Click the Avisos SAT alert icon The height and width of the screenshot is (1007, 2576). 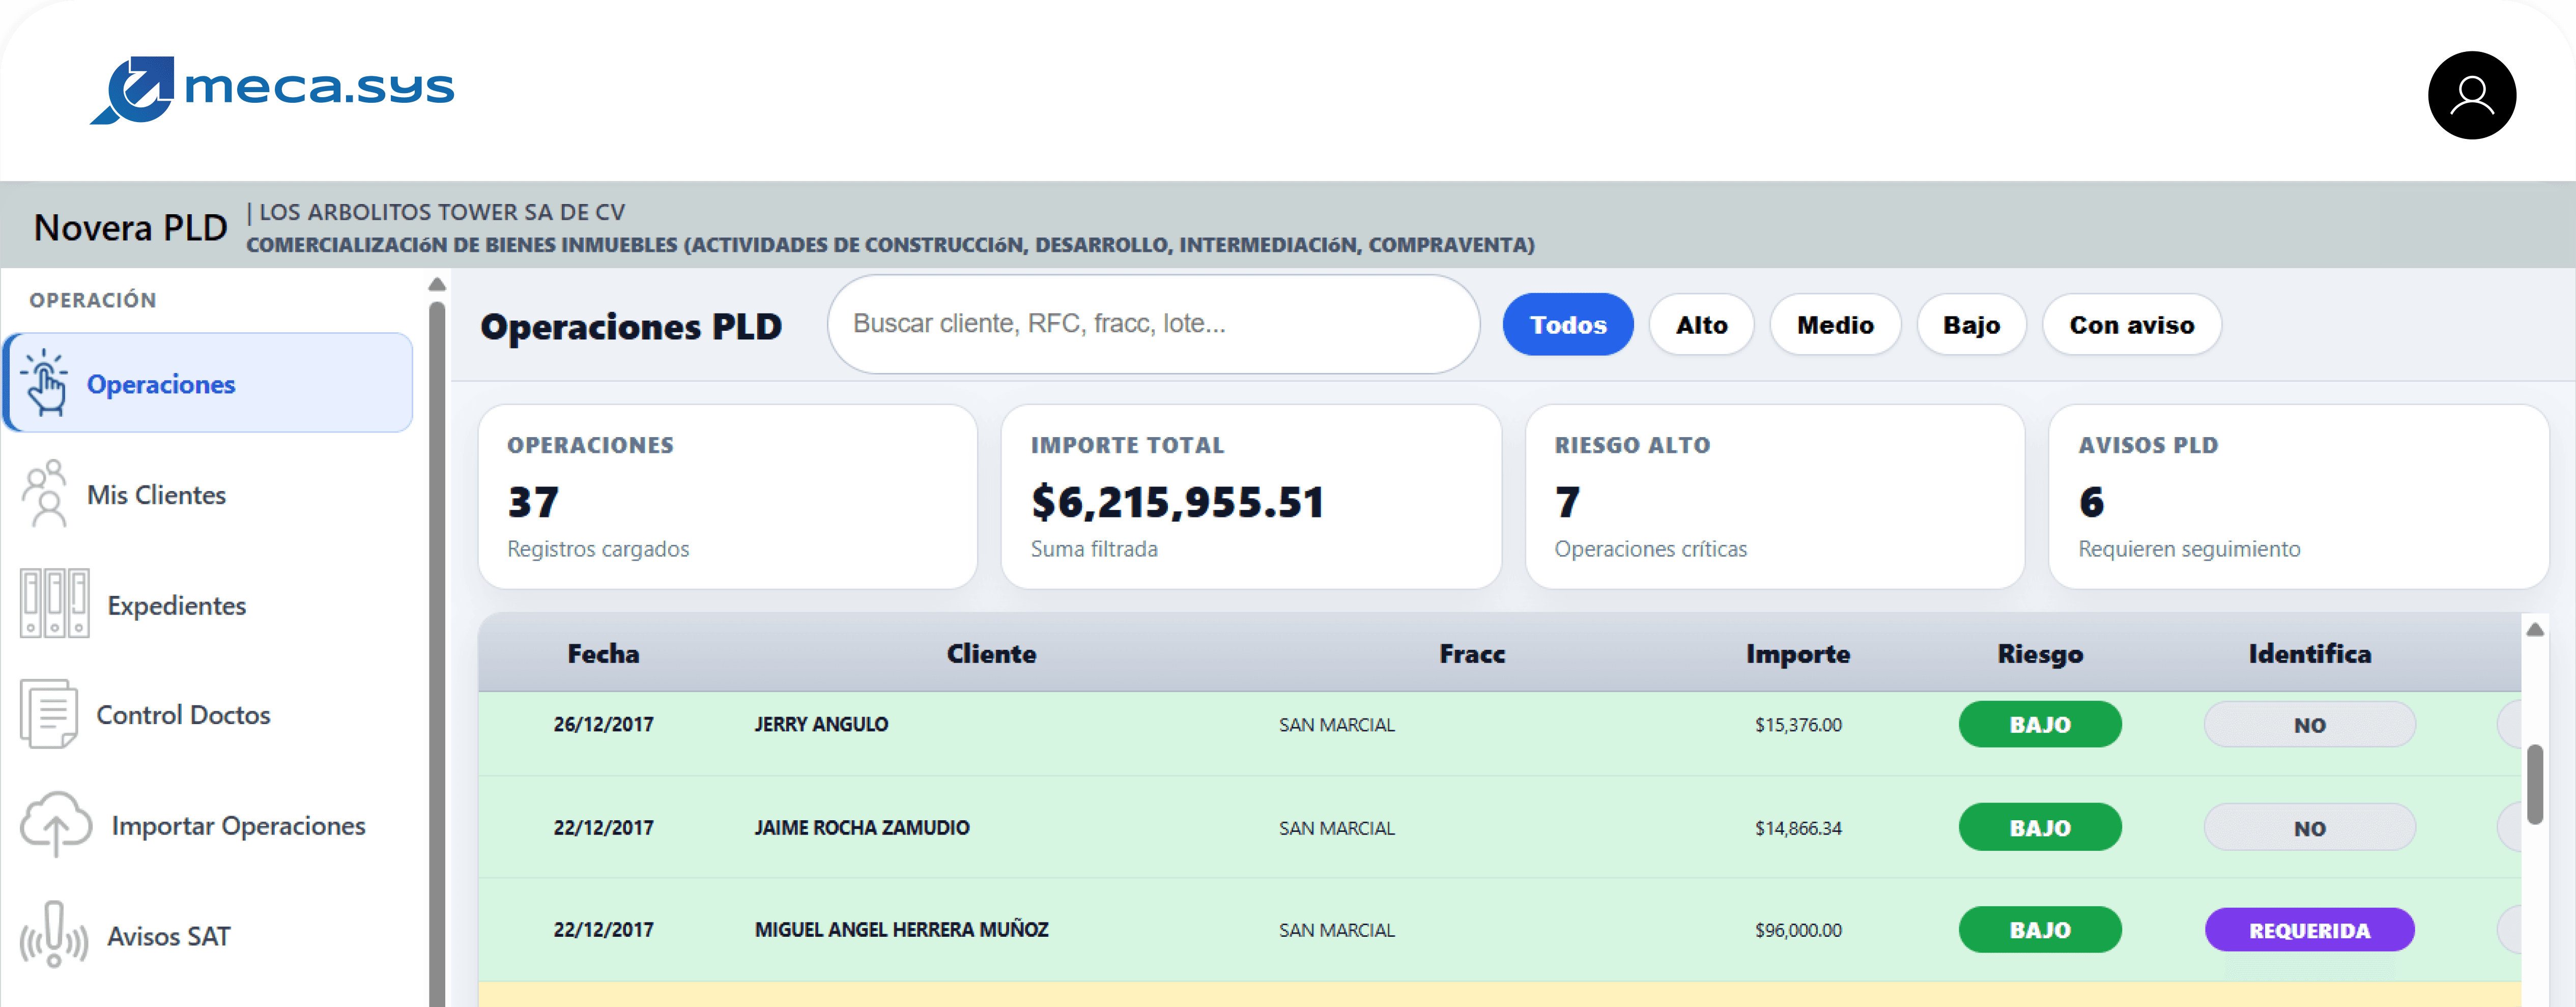pos(54,935)
